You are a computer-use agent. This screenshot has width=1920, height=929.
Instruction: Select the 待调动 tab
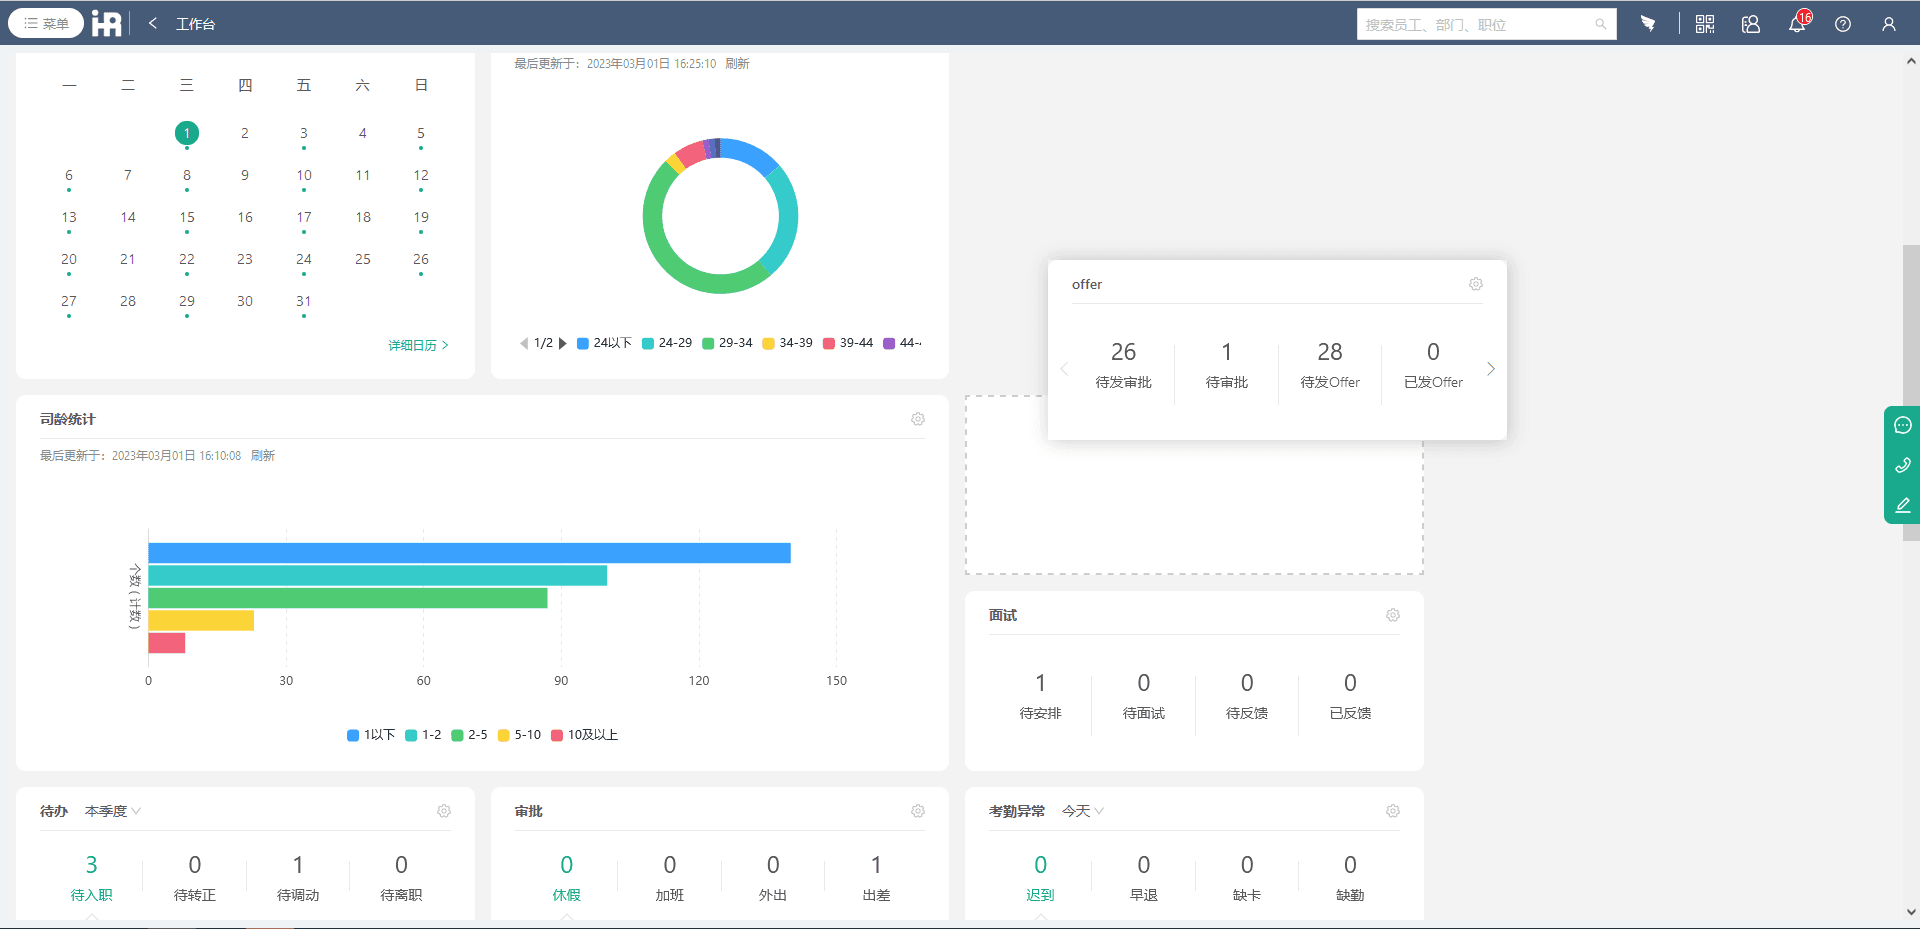click(x=298, y=878)
